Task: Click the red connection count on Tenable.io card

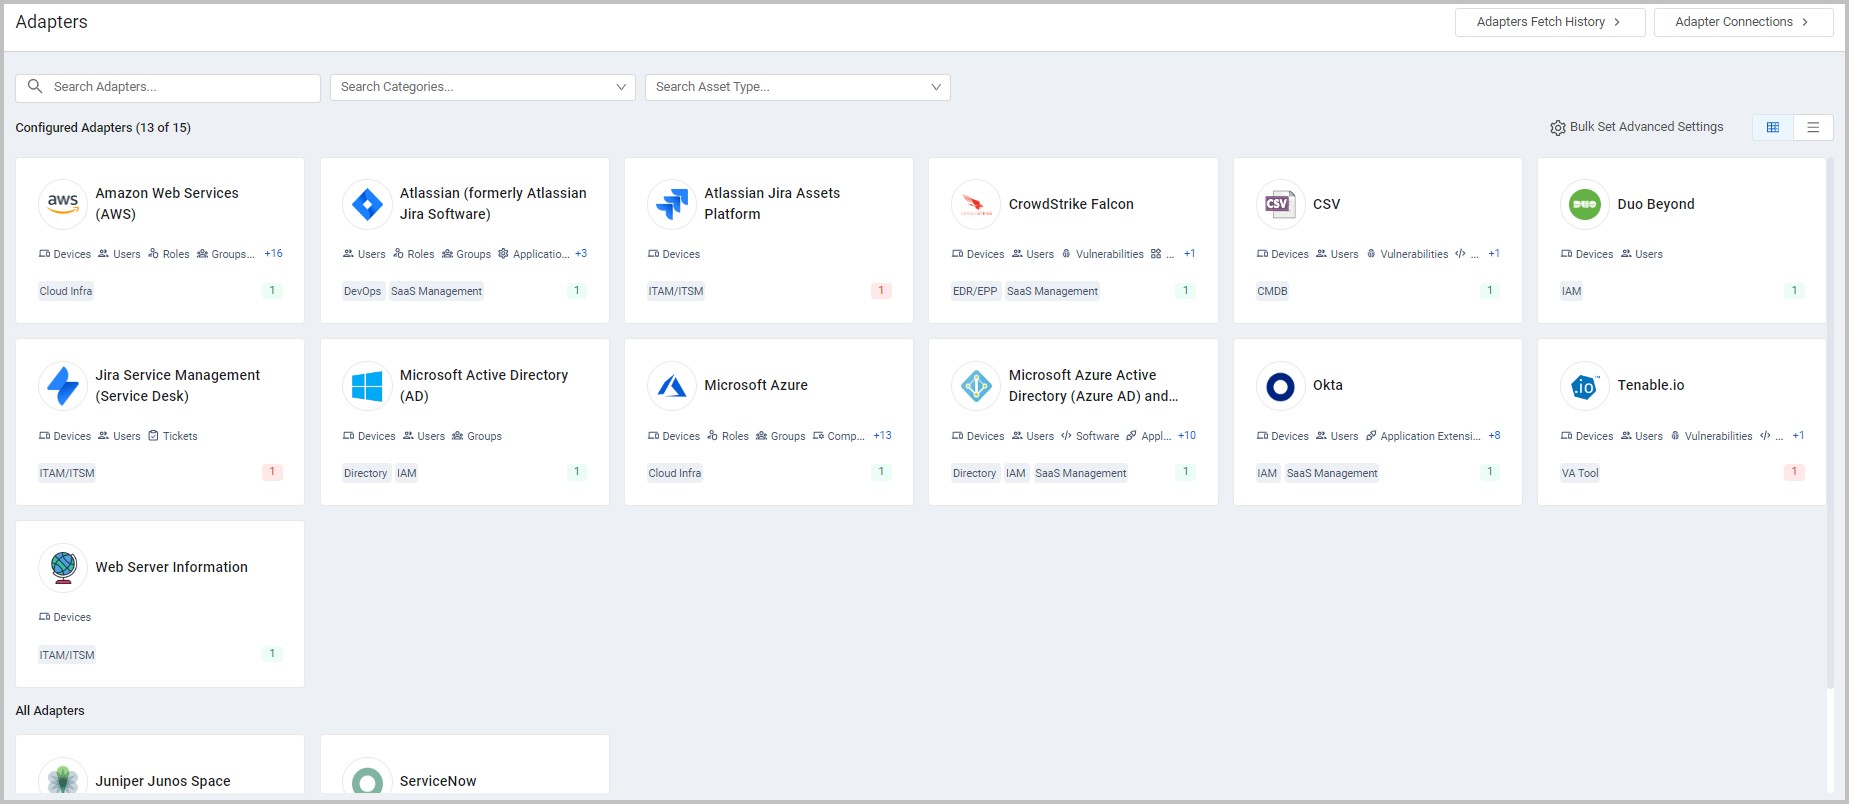Action: click(x=1794, y=472)
